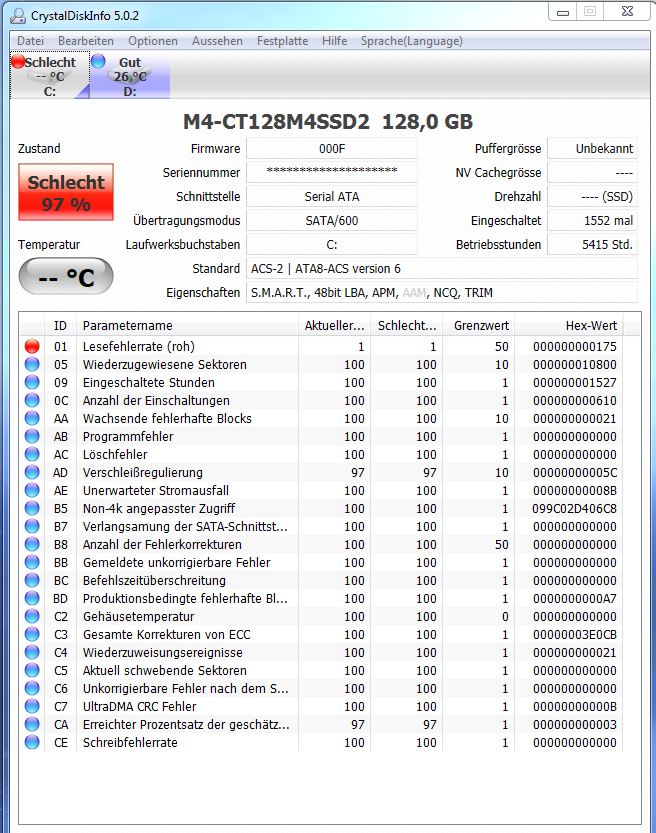Open the Sprache(Language) menu

click(412, 41)
